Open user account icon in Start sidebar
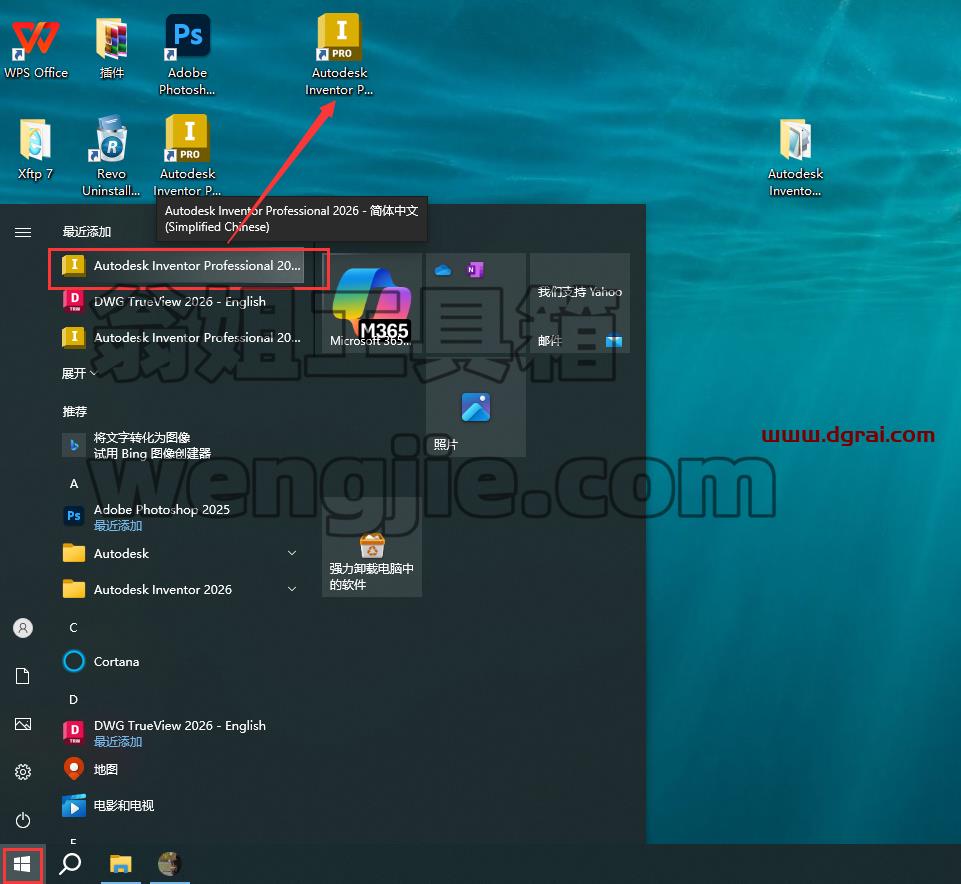Screen dimensions: 961x884 [23, 628]
